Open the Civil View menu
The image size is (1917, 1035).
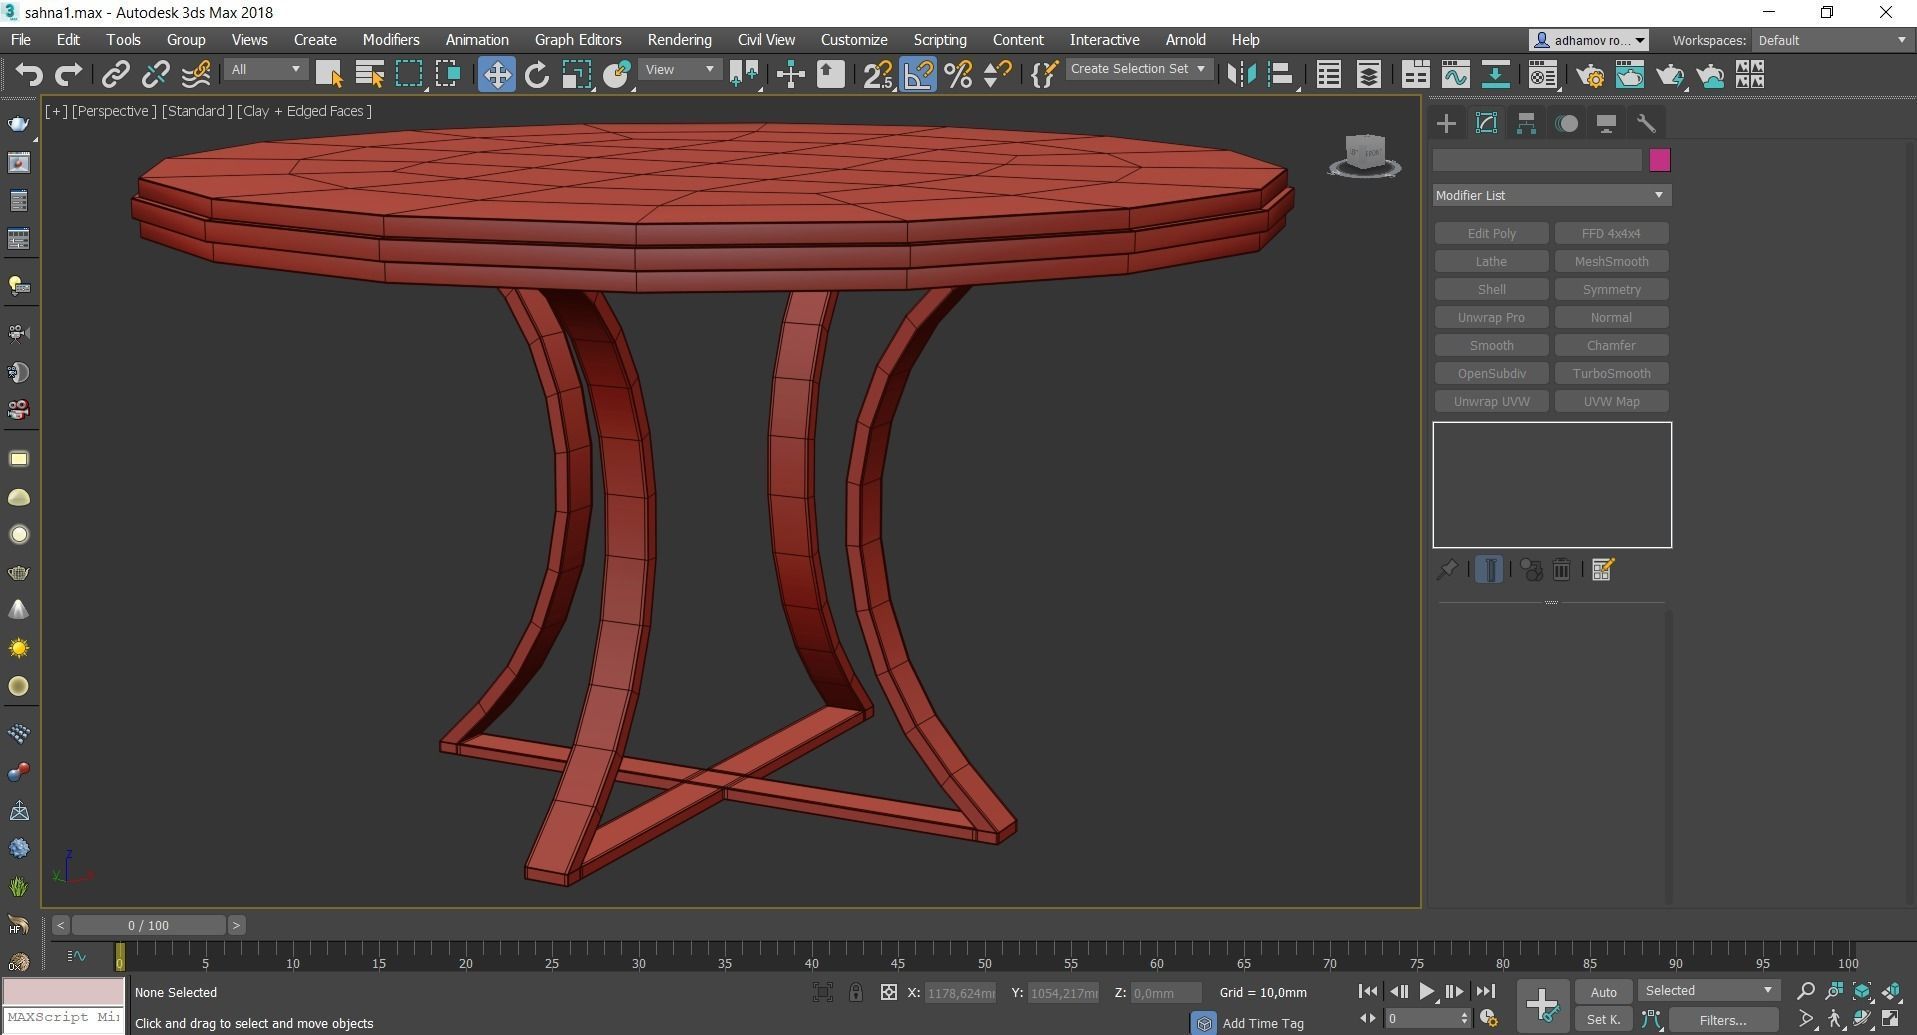tap(766, 40)
